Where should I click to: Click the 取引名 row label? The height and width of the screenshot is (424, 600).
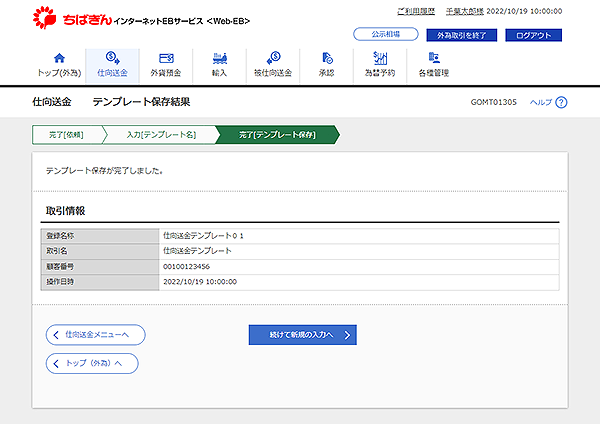pos(57,251)
